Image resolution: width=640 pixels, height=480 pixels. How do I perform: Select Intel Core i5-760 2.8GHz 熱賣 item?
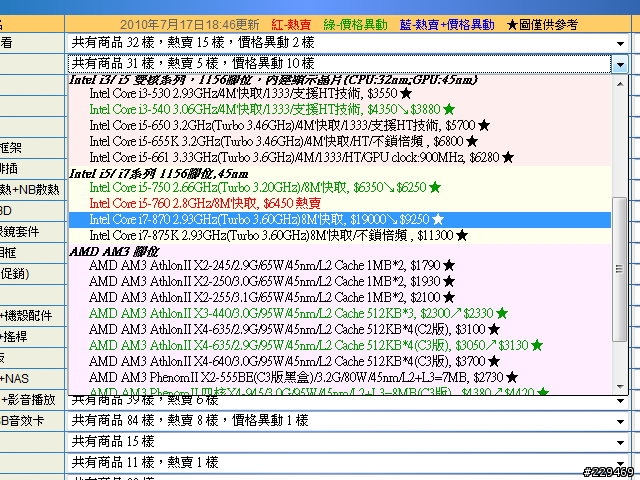[x=340, y=203]
